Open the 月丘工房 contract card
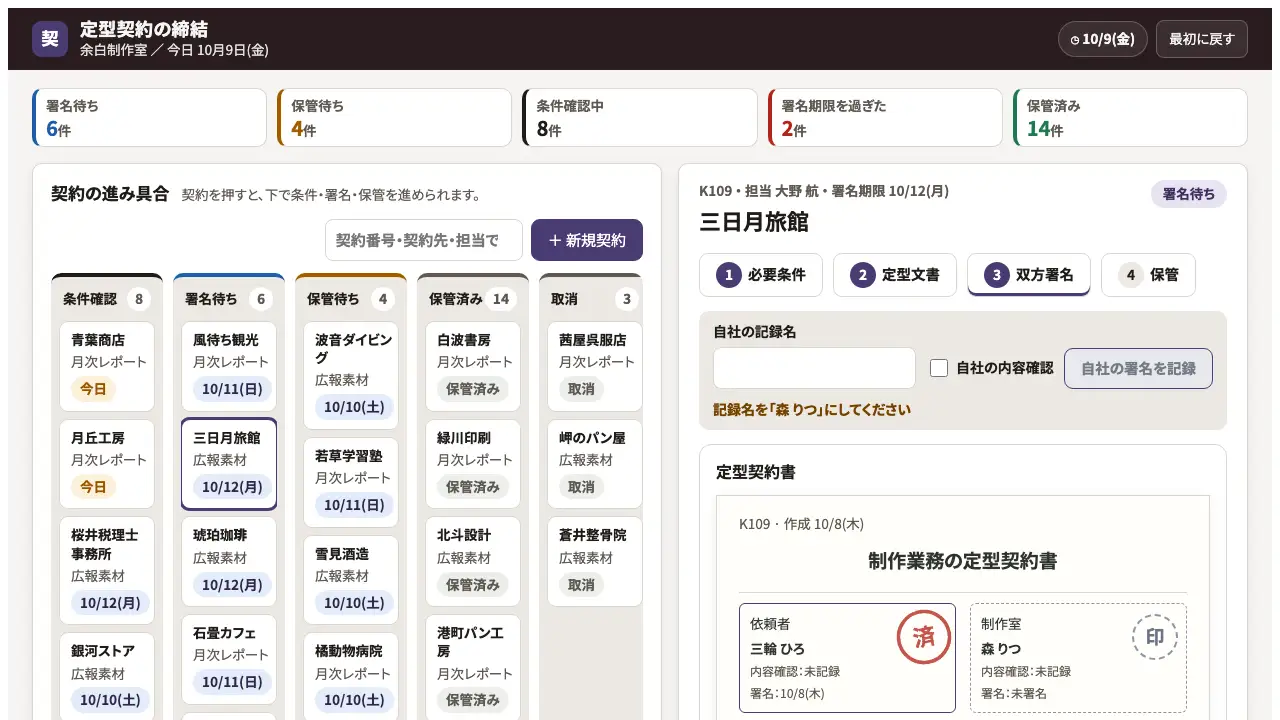Viewport: 1280px width, 720px height. point(107,464)
